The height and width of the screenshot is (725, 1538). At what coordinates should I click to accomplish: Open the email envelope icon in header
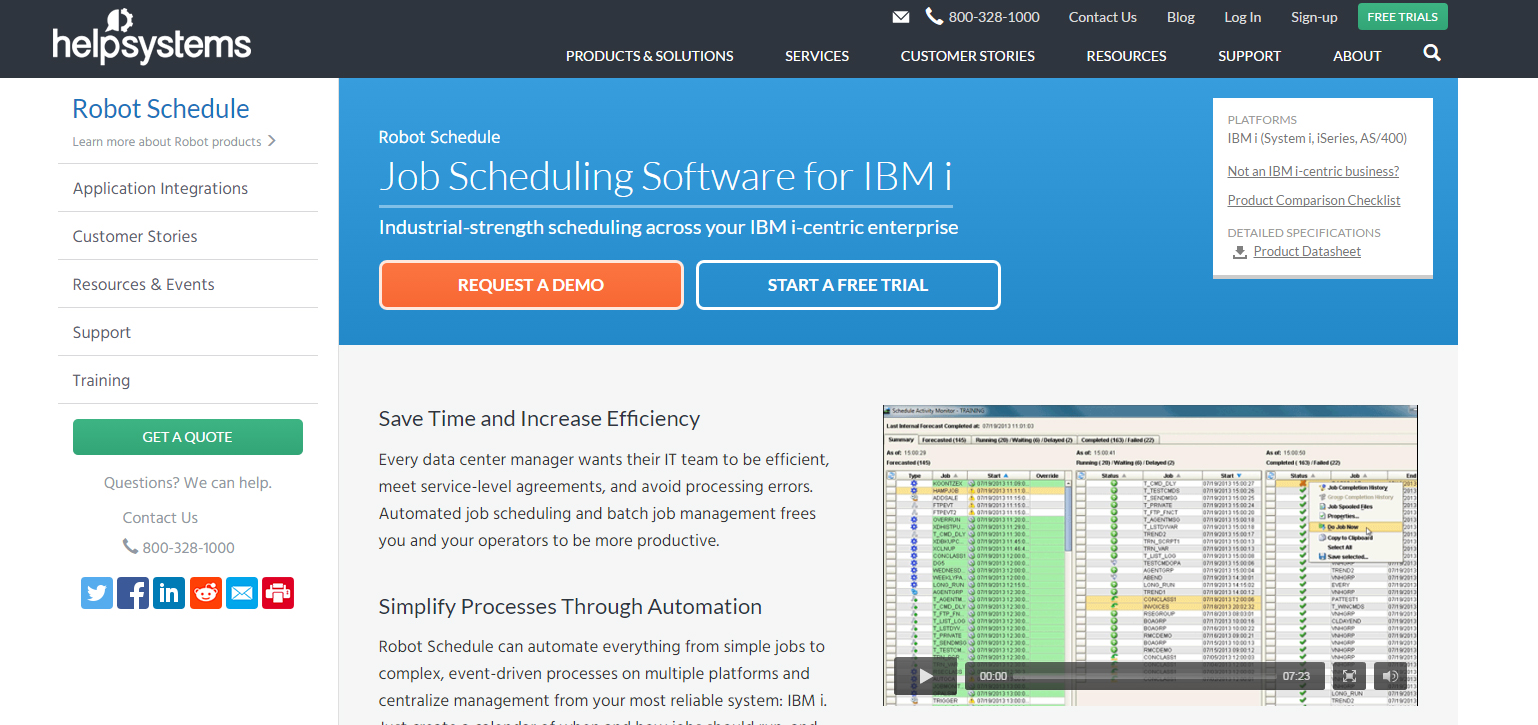(901, 17)
